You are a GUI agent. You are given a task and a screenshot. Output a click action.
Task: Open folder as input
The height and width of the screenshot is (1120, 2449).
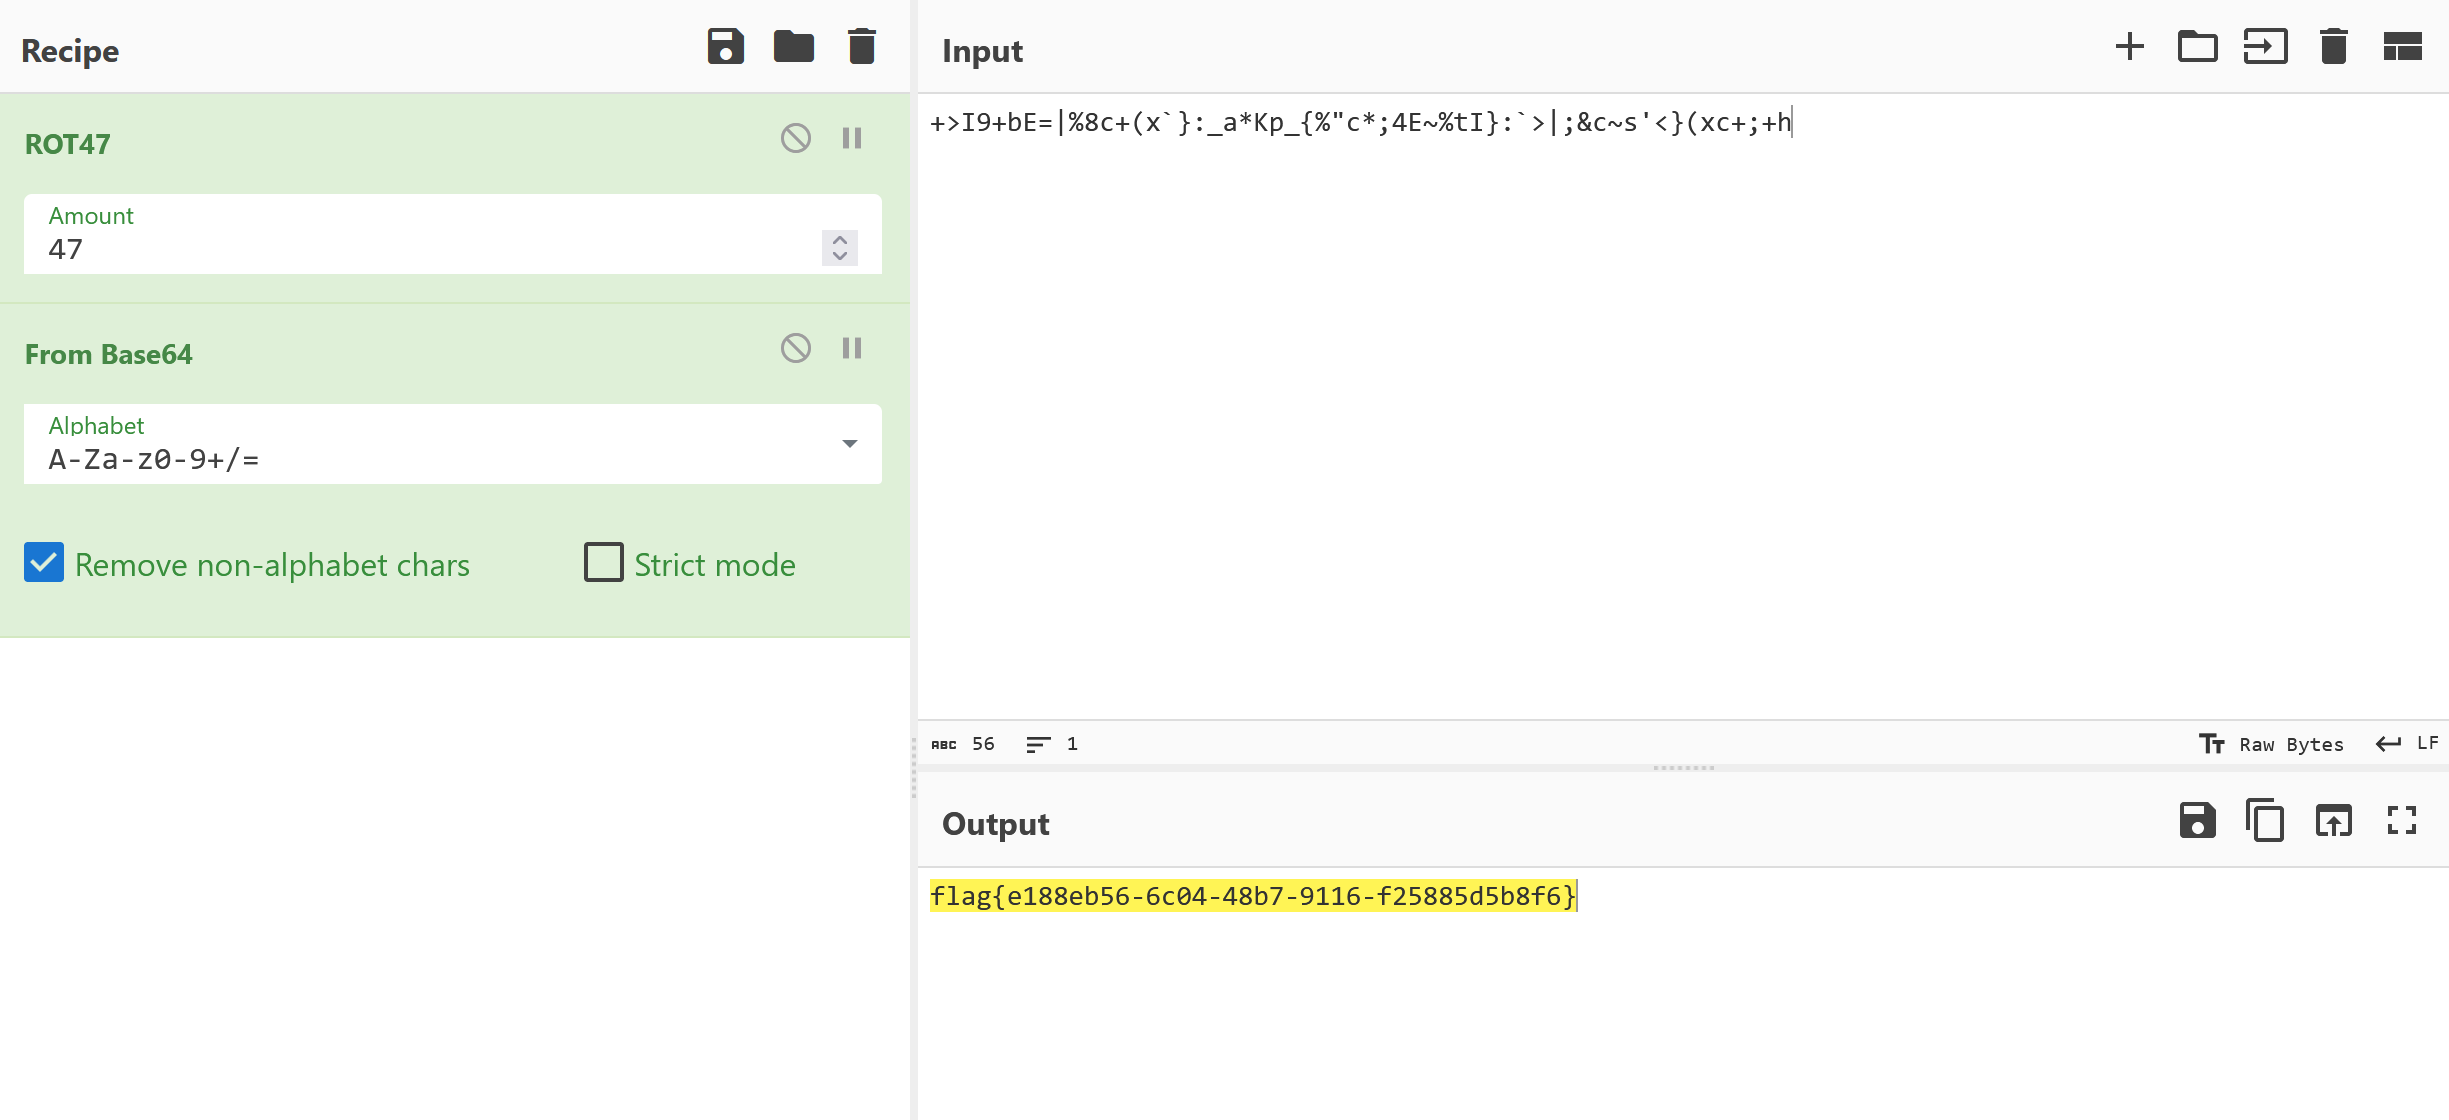coord(2197,47)
